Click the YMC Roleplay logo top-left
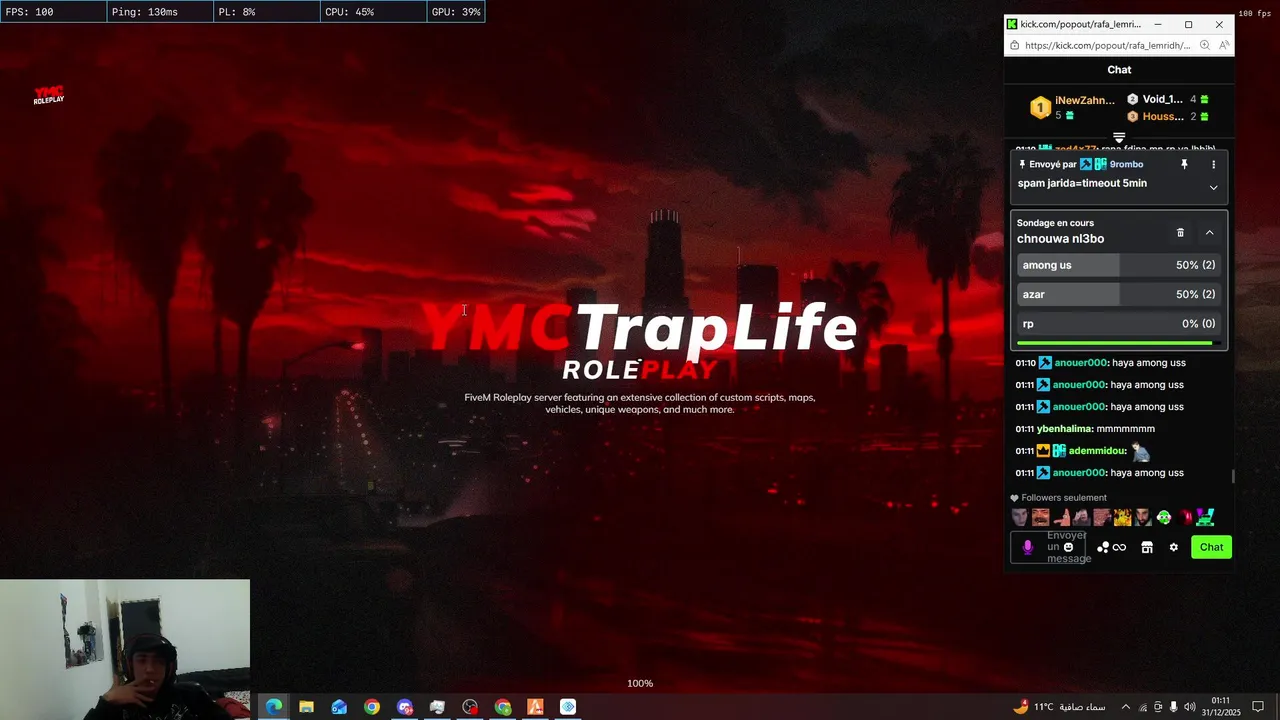1280x720 pixels. 48,95
